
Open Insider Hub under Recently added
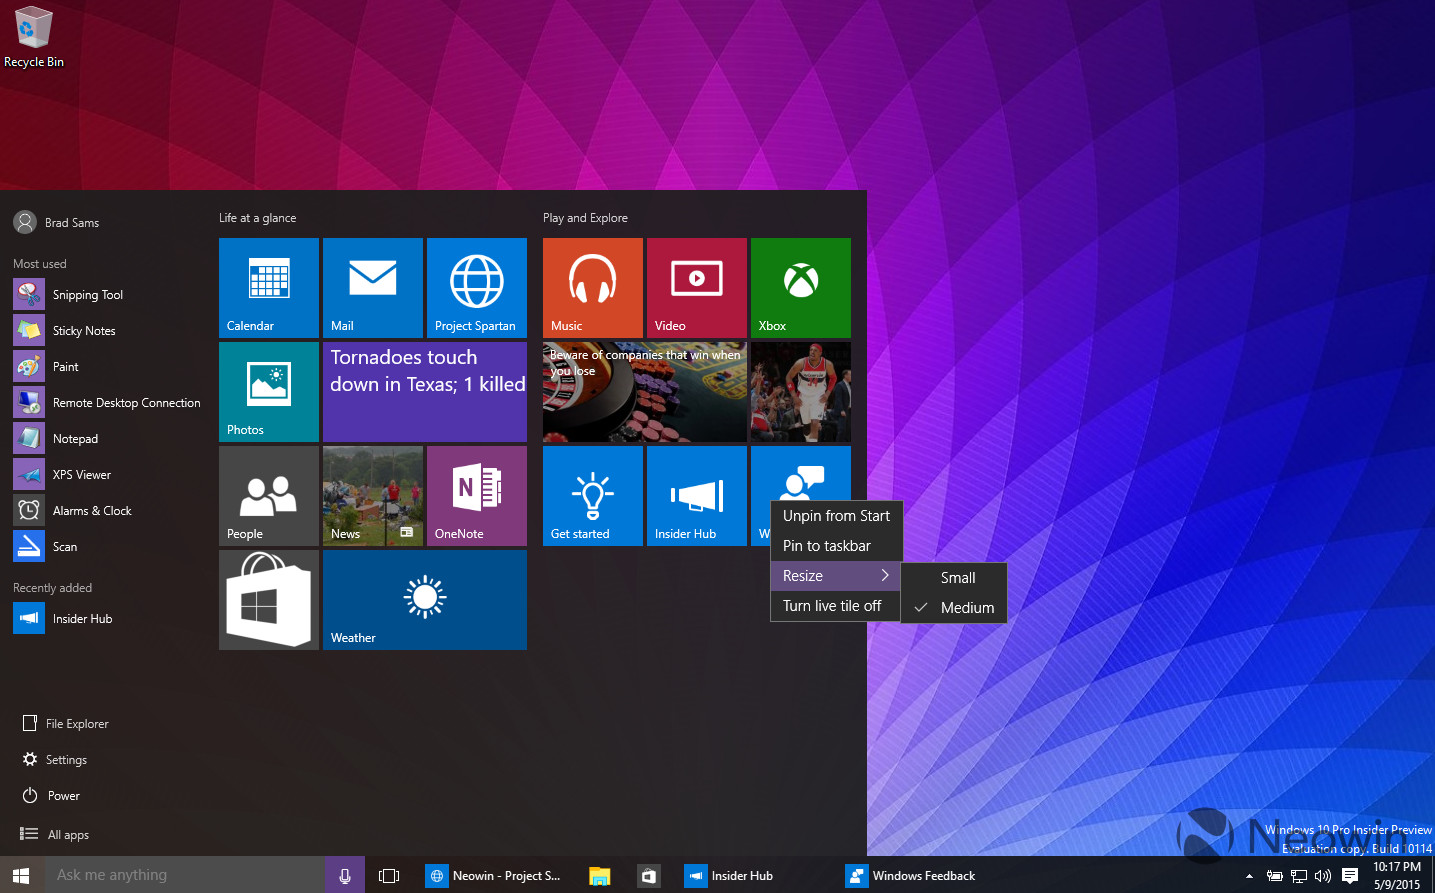(108, 619)
